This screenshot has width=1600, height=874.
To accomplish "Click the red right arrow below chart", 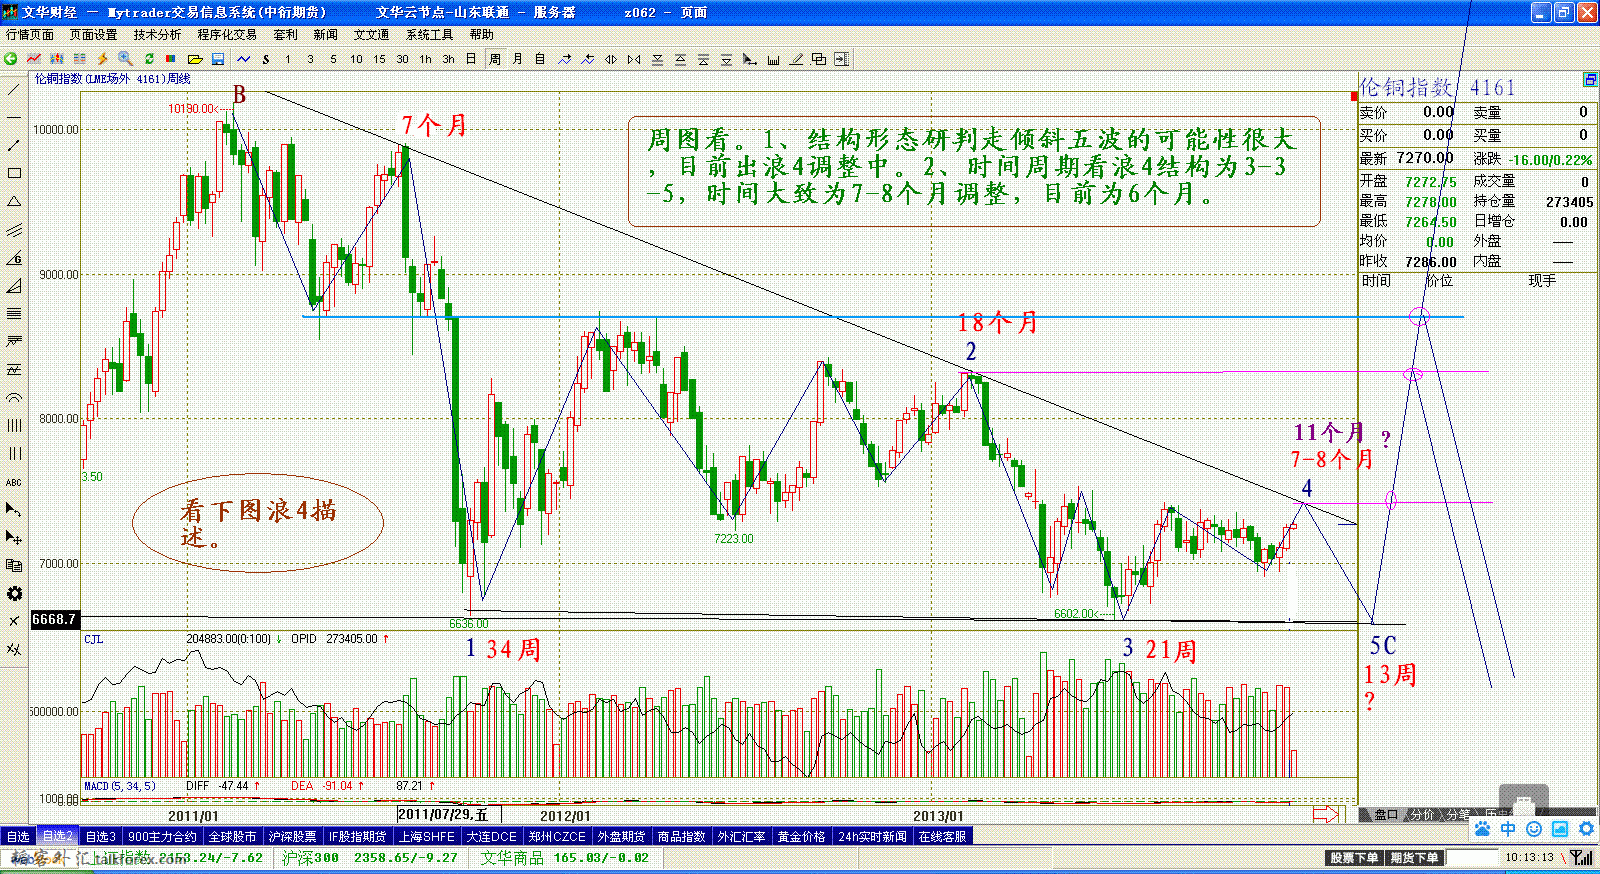I will pos(1325,815).
